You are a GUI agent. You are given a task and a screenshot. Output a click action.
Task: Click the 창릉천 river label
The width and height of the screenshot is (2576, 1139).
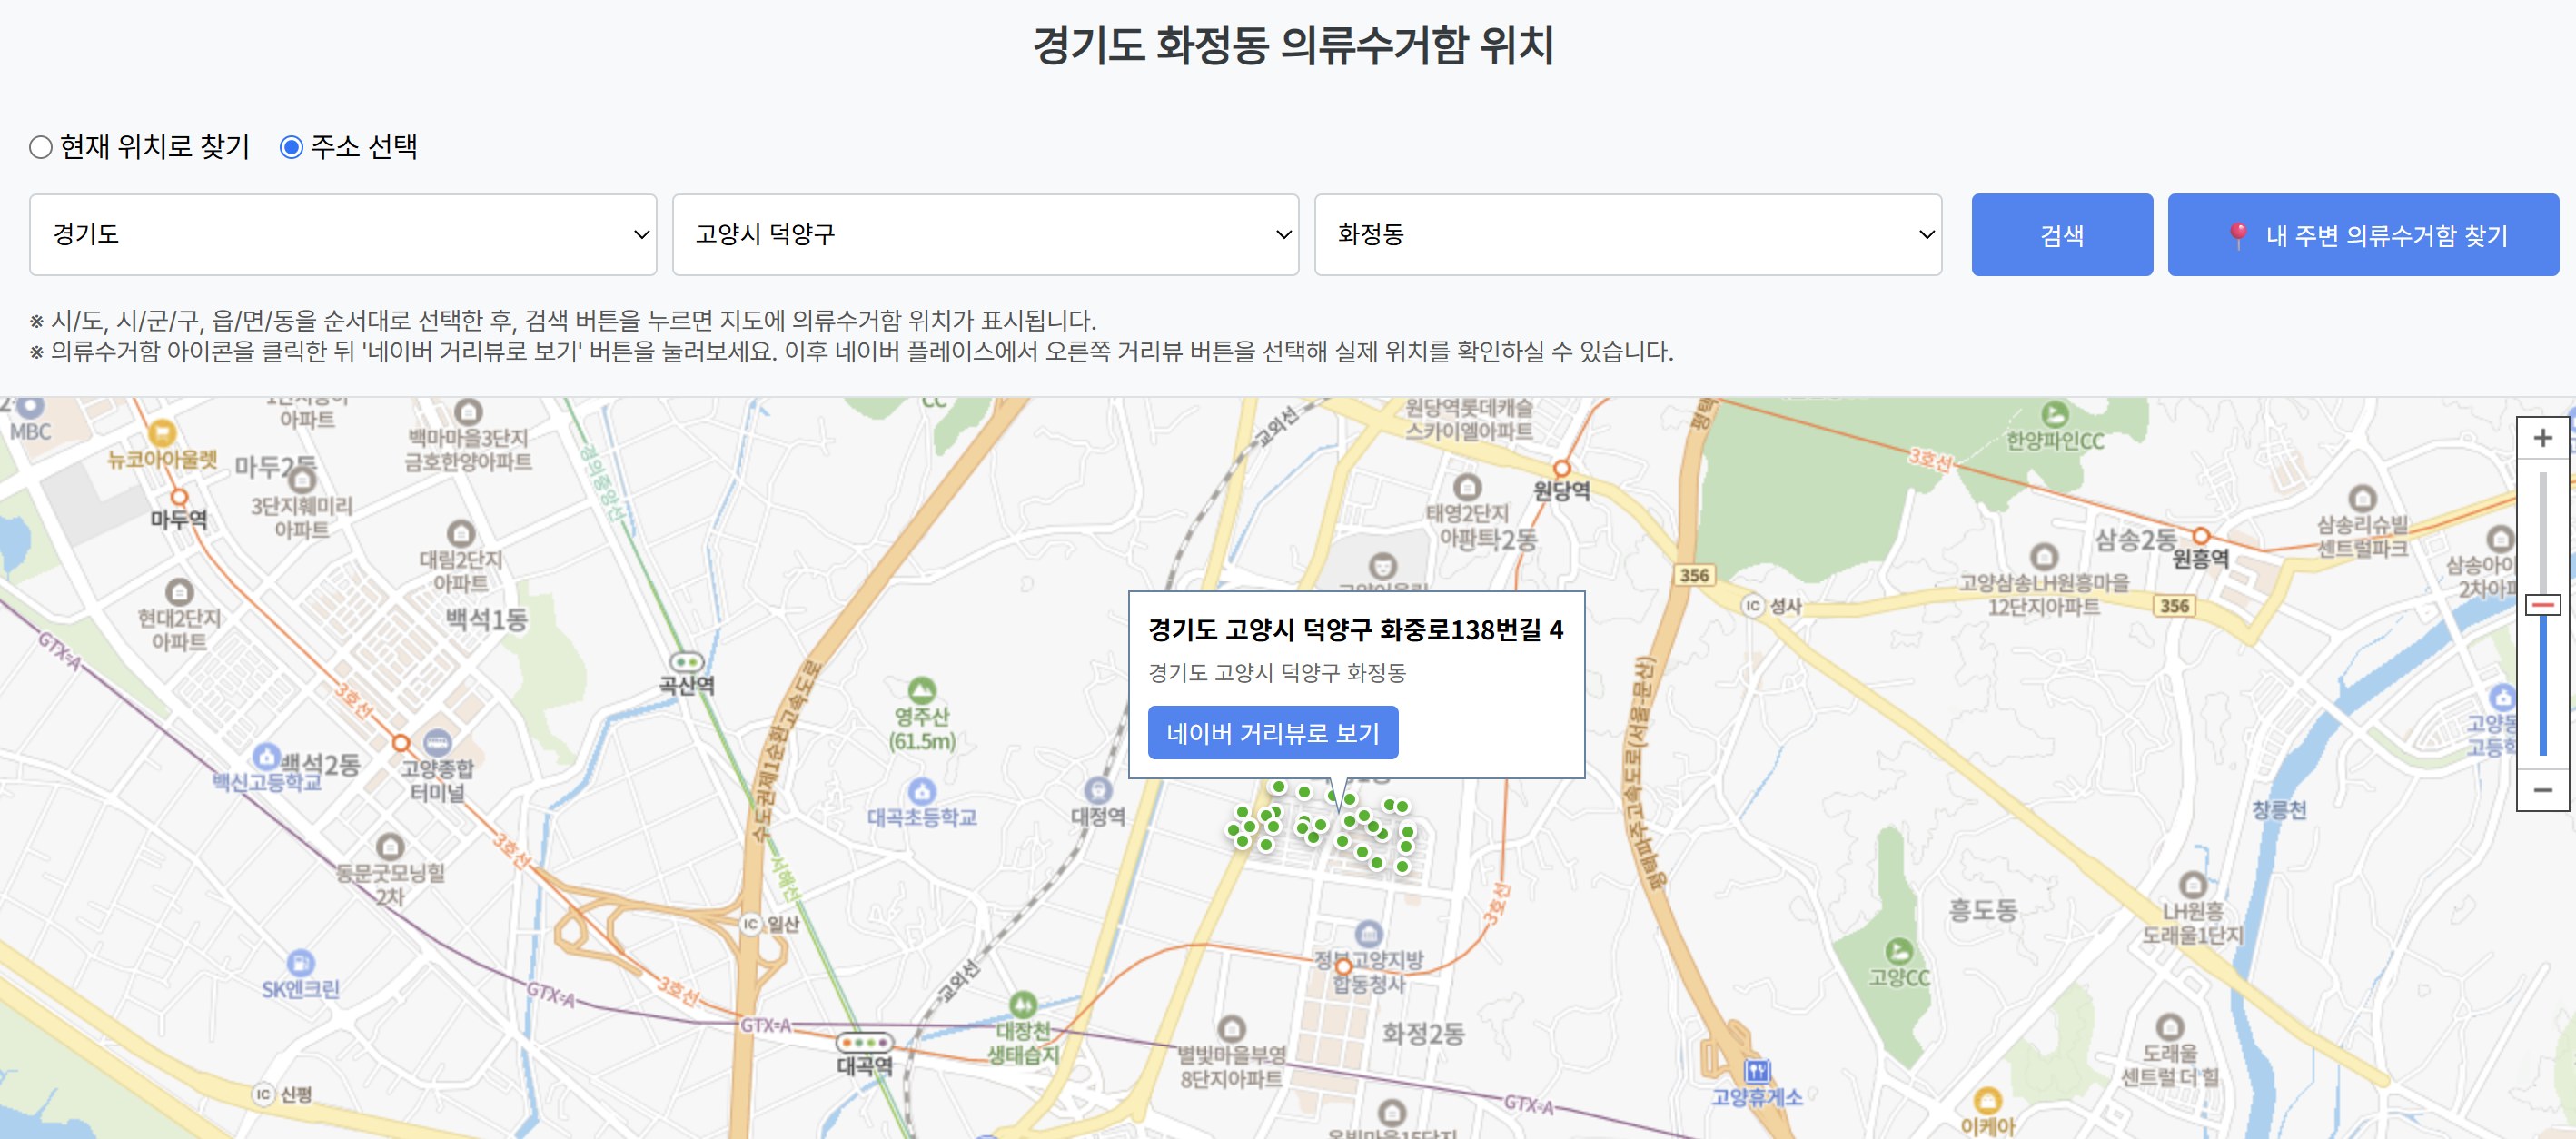(x=2278, y=810)
